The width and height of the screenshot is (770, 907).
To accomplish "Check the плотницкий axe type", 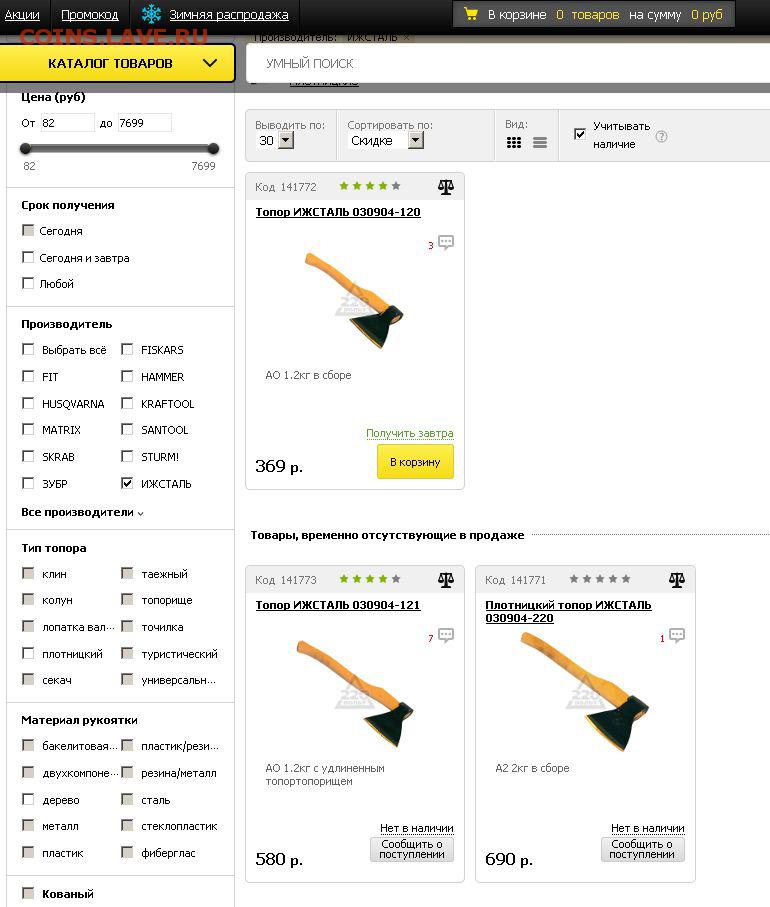I will coord(28,653).
